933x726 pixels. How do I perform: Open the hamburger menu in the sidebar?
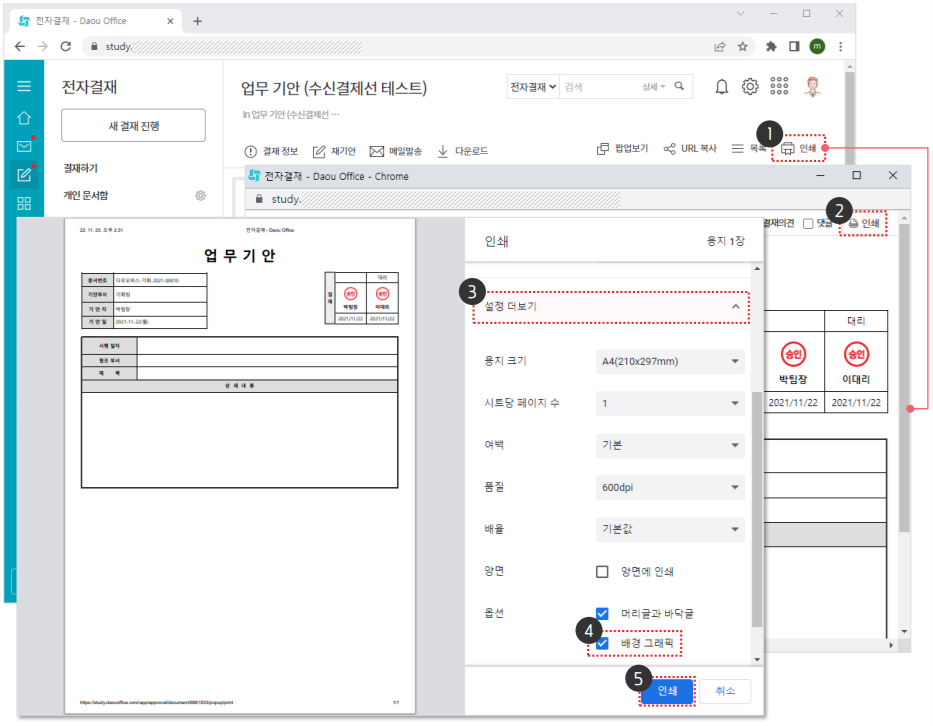[24, 87]
